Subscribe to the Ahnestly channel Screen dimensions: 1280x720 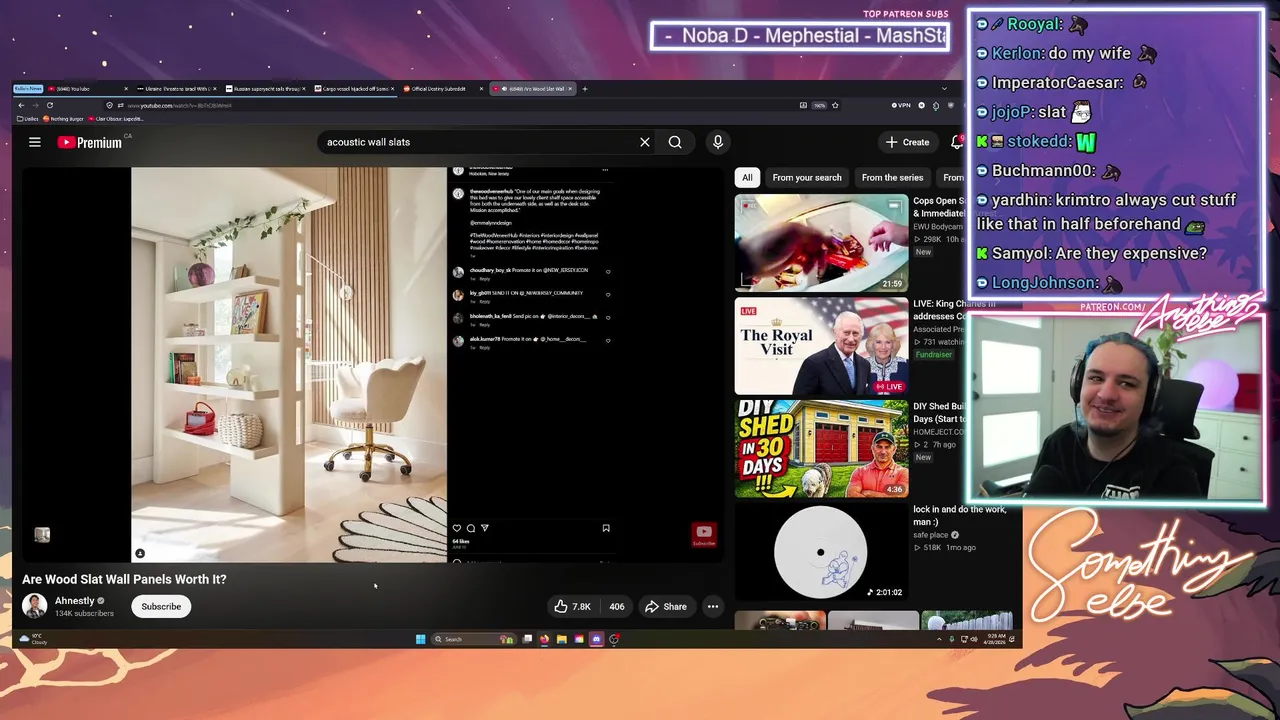point(161,606)
